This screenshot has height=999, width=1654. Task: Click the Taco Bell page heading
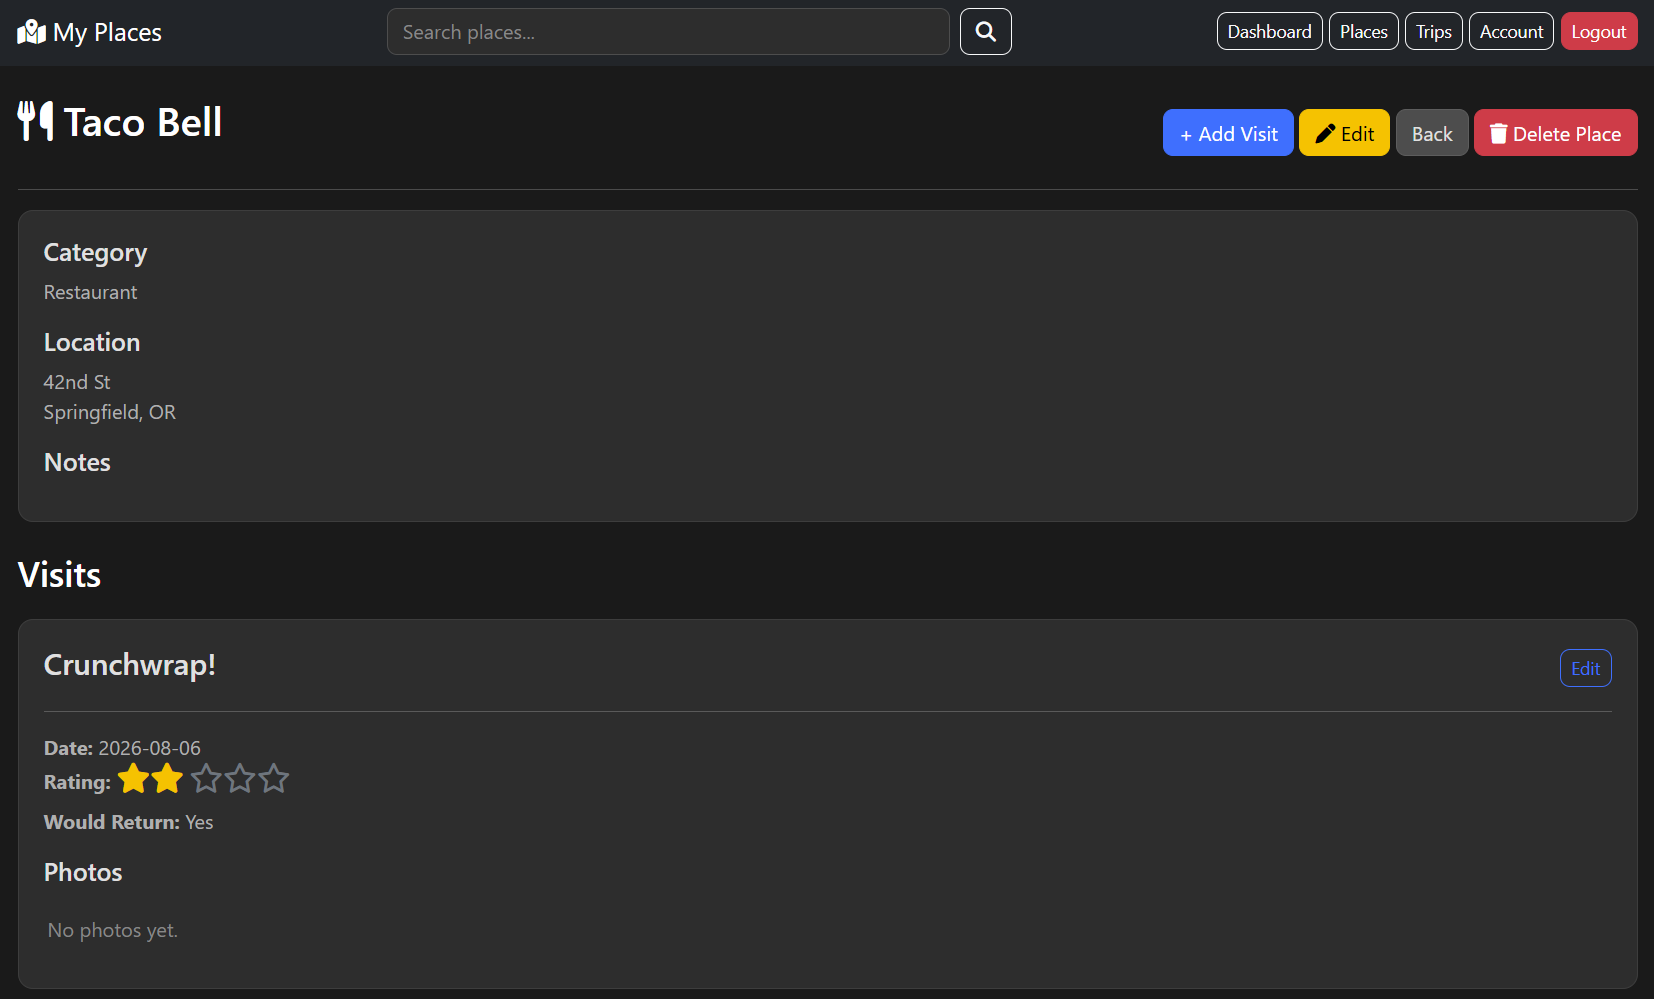click(143, 122)
